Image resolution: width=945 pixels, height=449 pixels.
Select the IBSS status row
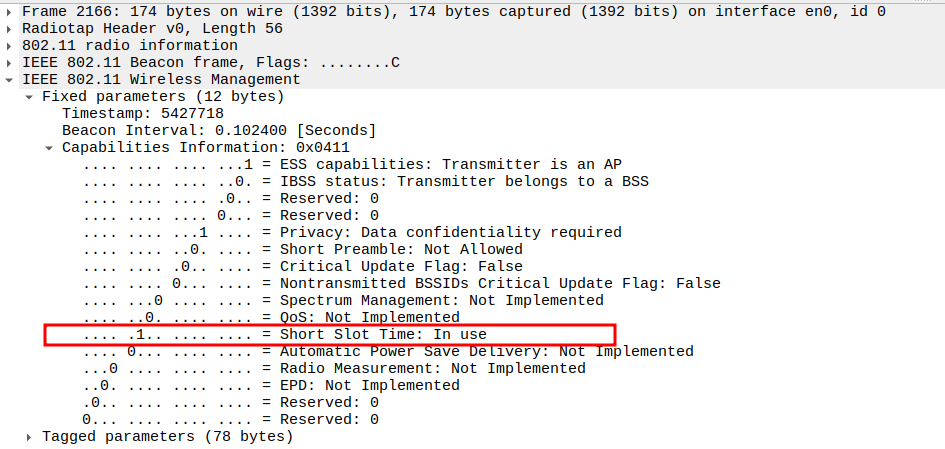click(365, 181)
